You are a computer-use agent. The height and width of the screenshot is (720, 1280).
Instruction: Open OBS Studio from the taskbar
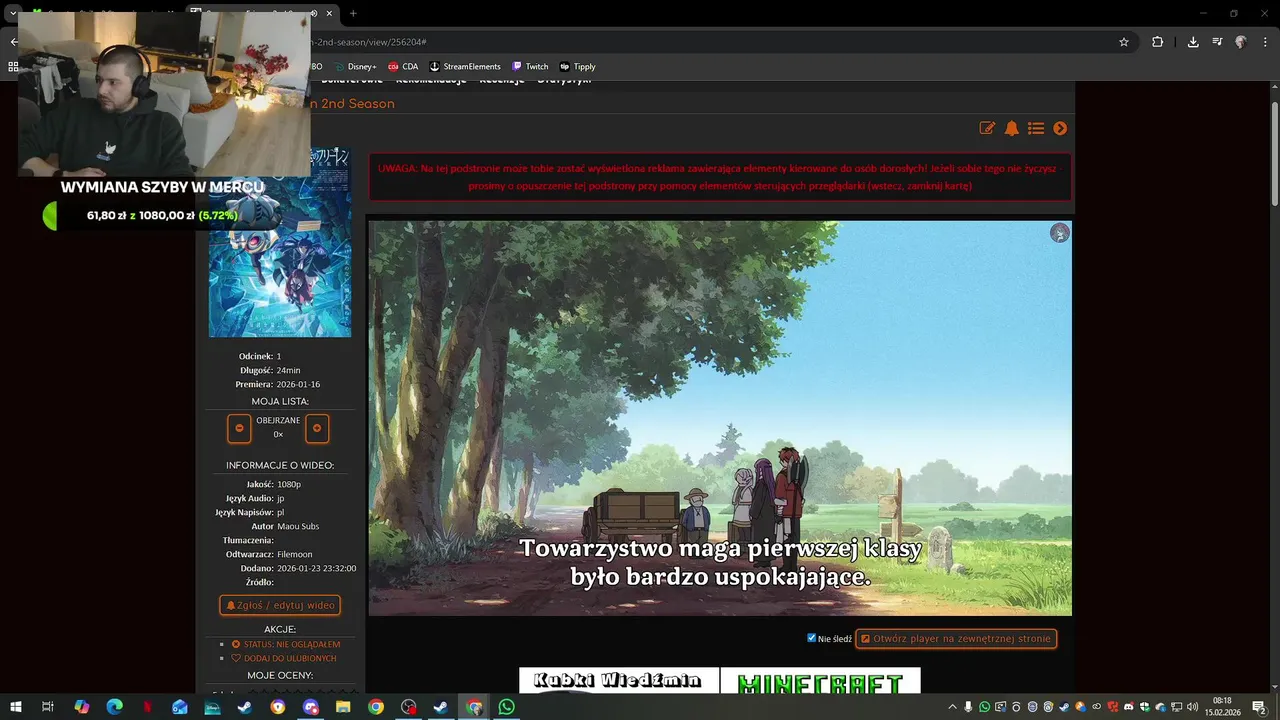(408, 707)
